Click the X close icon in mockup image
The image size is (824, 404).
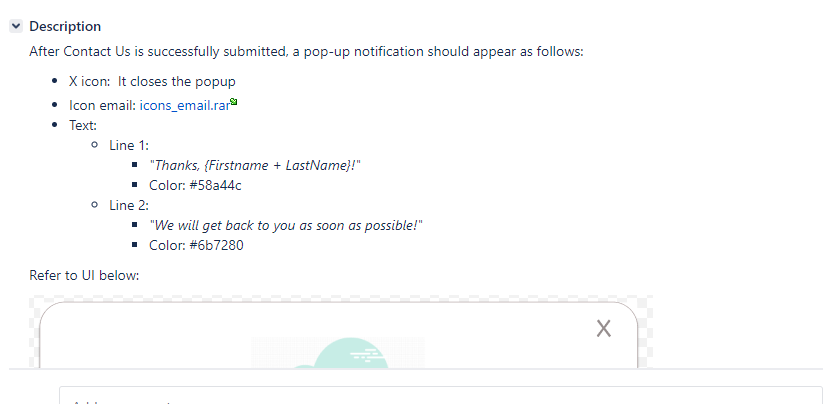point(604,329)
